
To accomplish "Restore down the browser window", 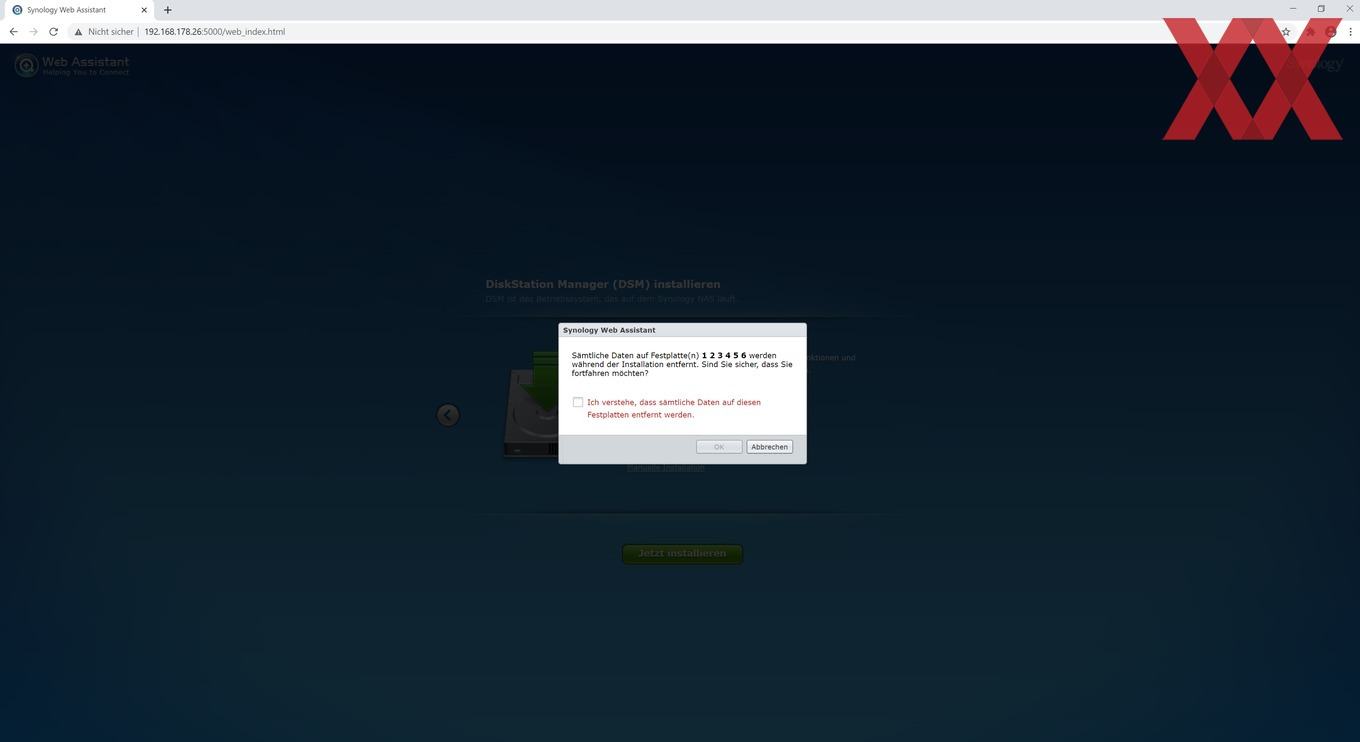I will pyautogui.click(x=1321, y=9).
